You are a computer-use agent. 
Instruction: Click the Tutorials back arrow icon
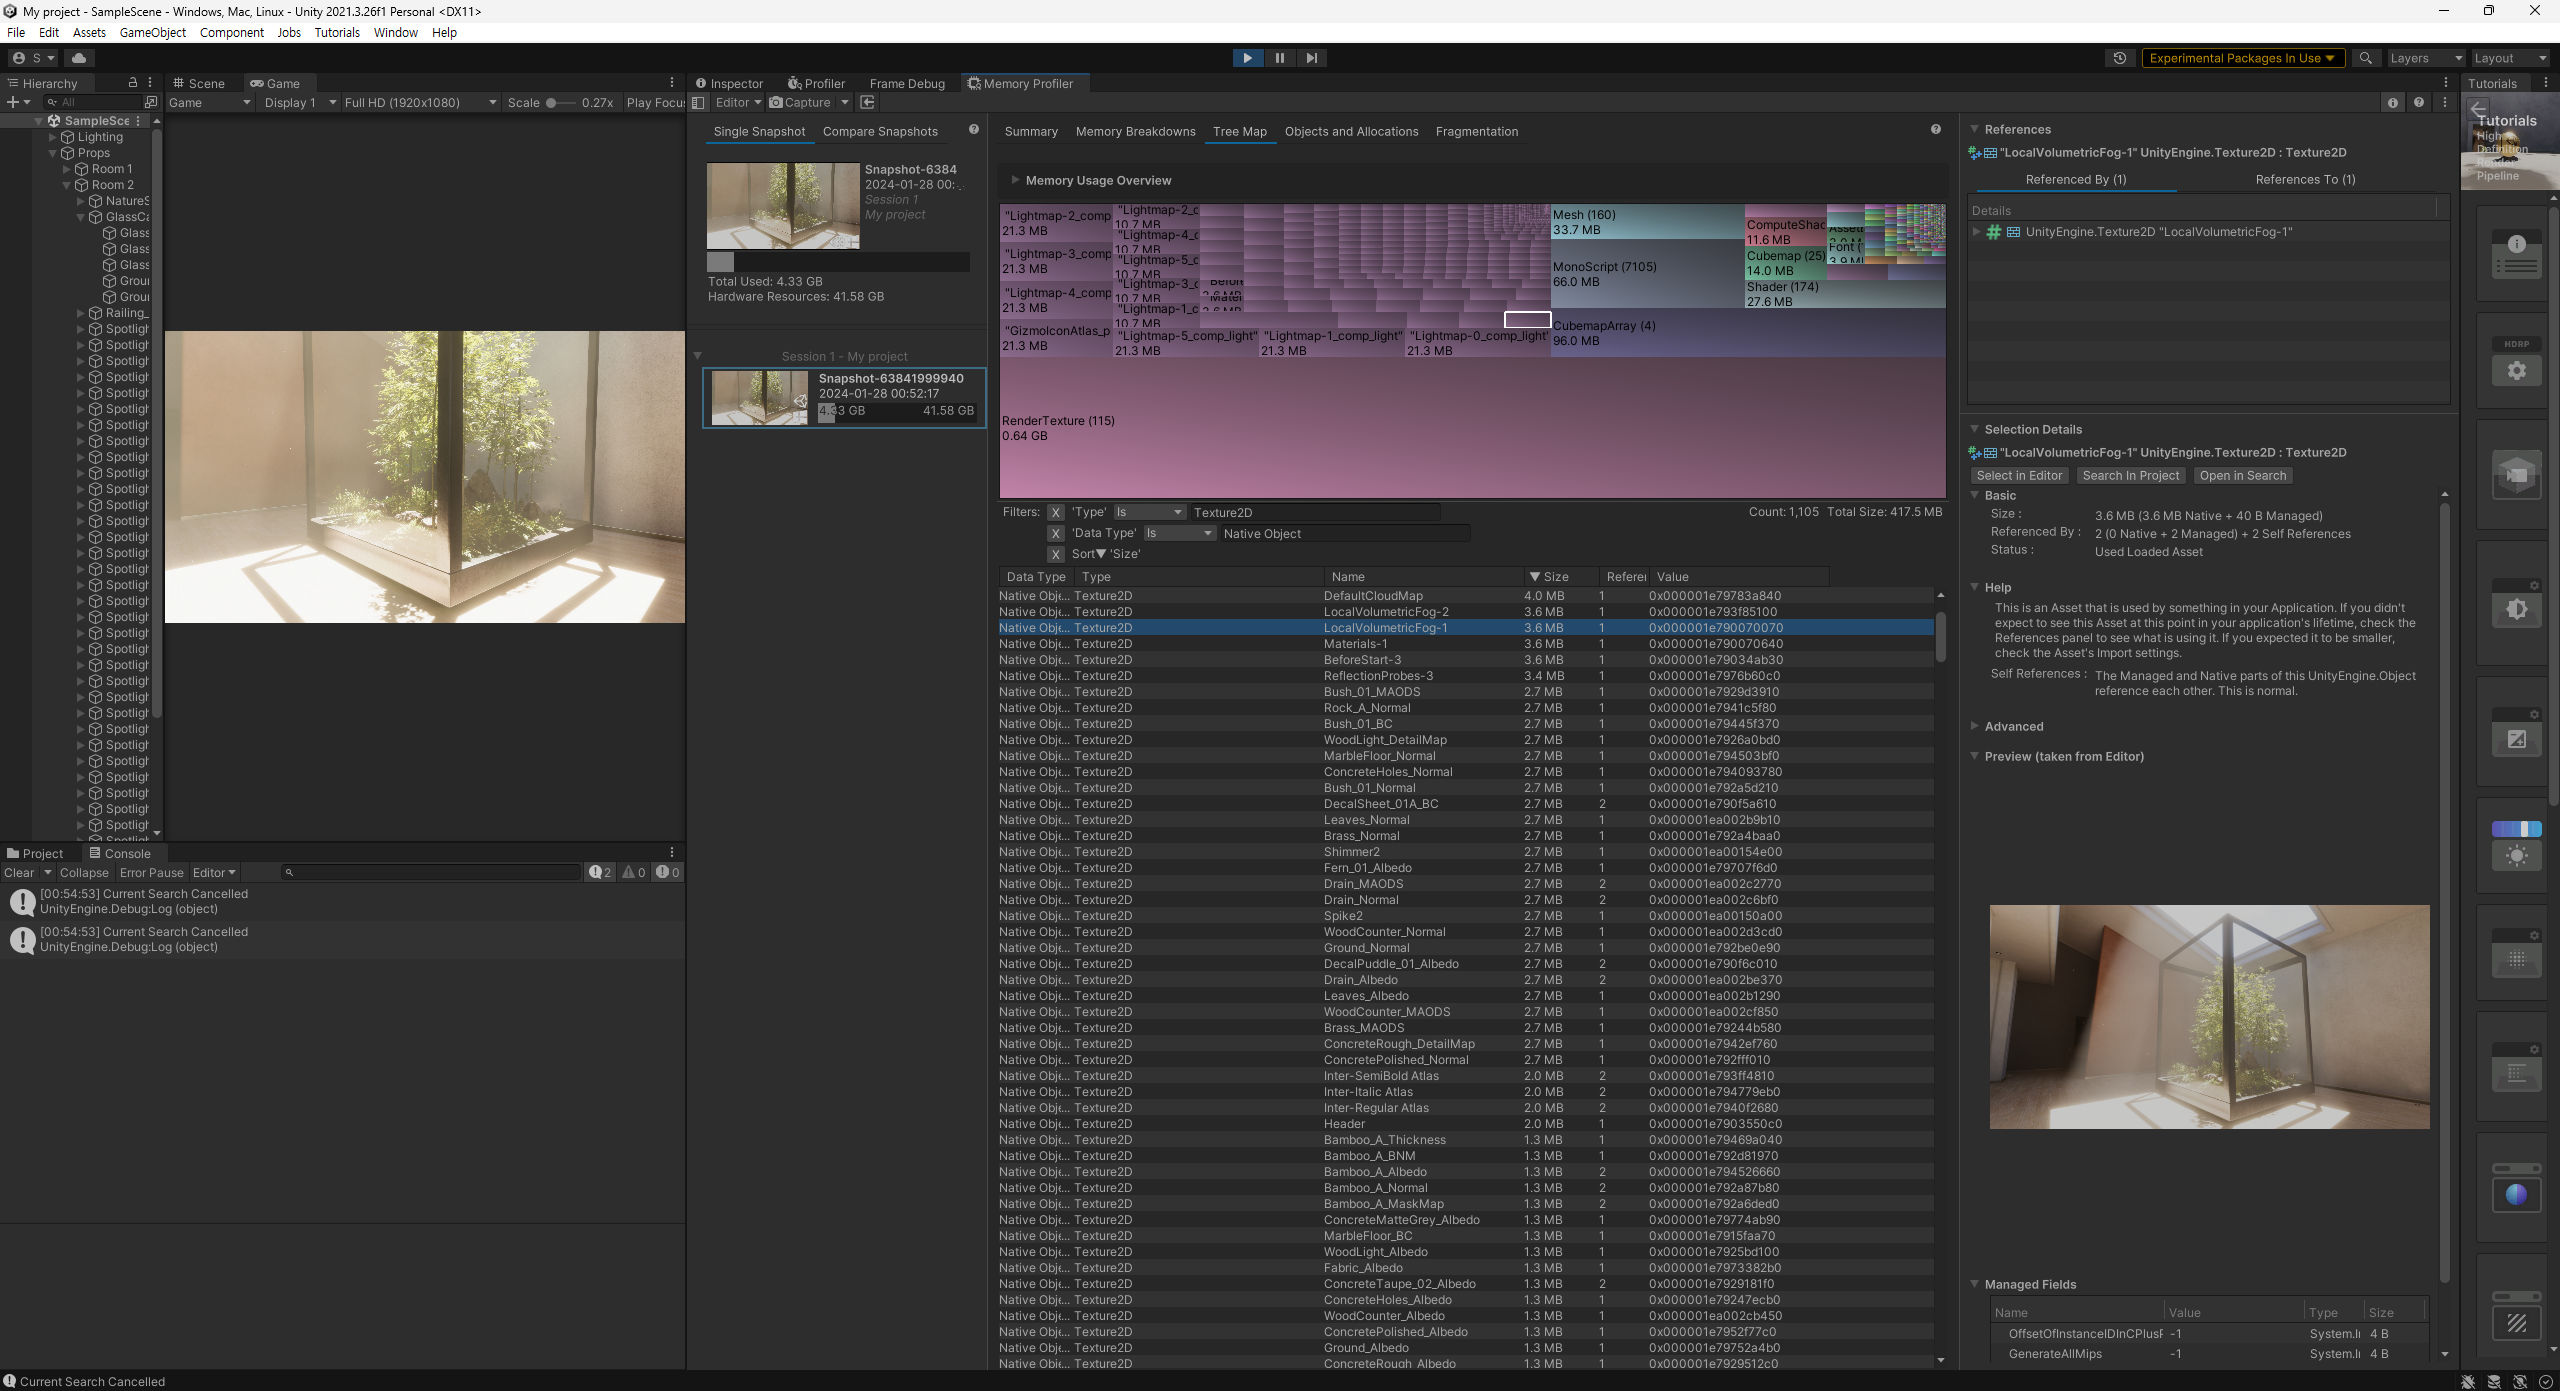(2479, 109)
